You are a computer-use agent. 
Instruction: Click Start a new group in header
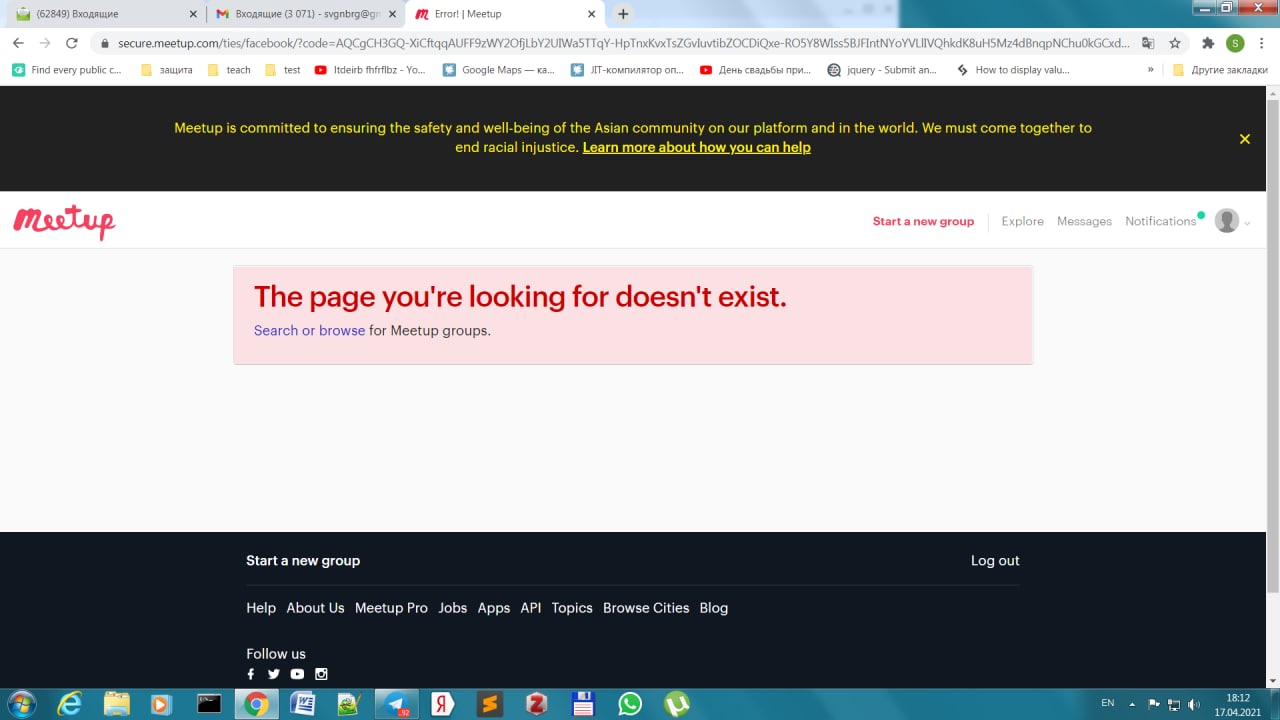[923, 221]
